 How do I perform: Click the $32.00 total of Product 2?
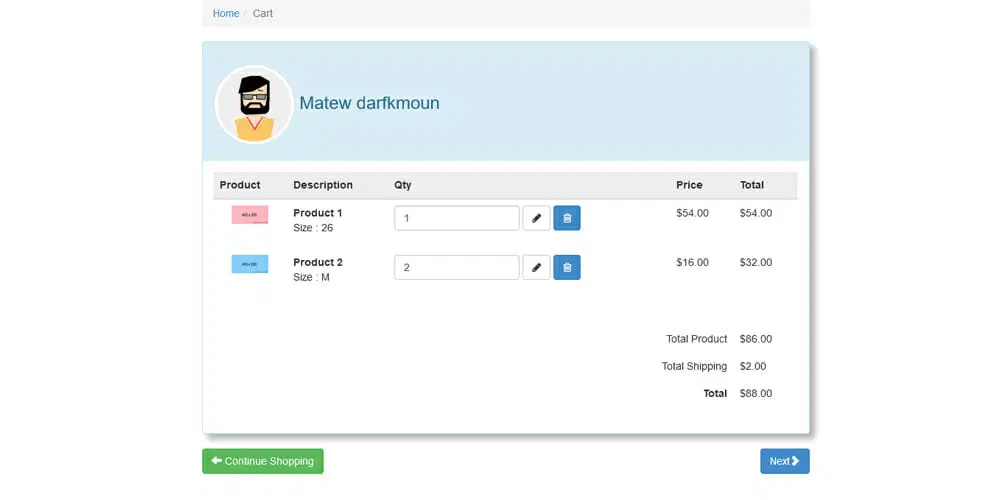pyautogui.click(x=756, y=262)
